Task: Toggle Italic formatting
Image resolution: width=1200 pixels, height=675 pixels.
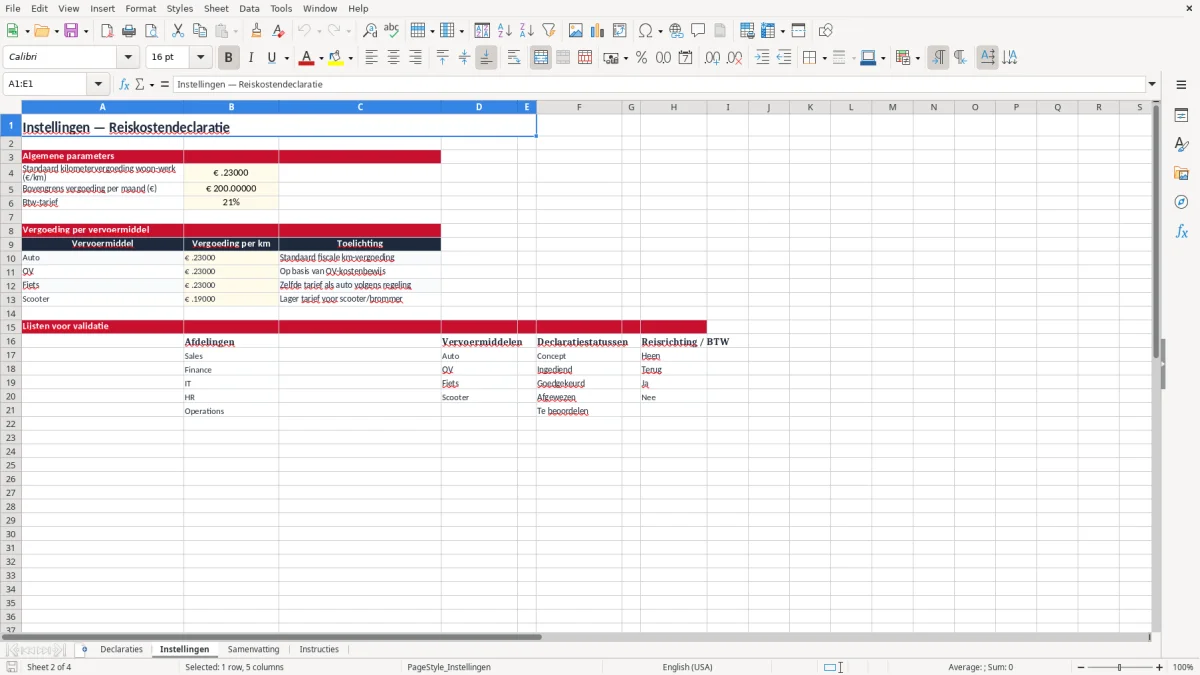Action: pos(251,58)
